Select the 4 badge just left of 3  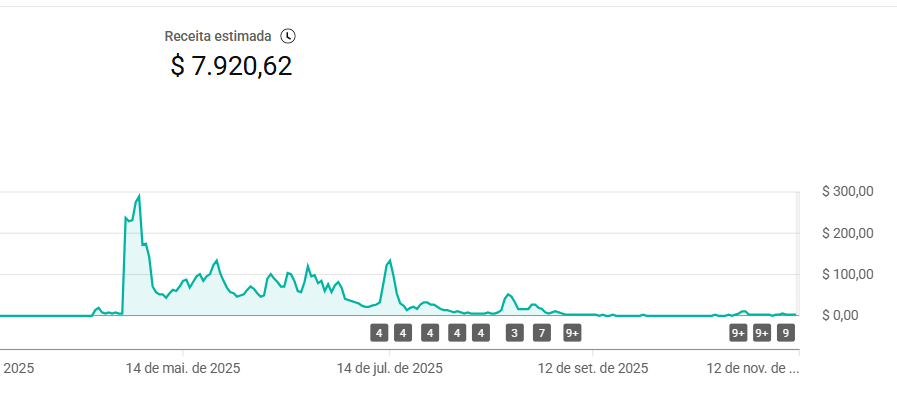coord(480,333)
